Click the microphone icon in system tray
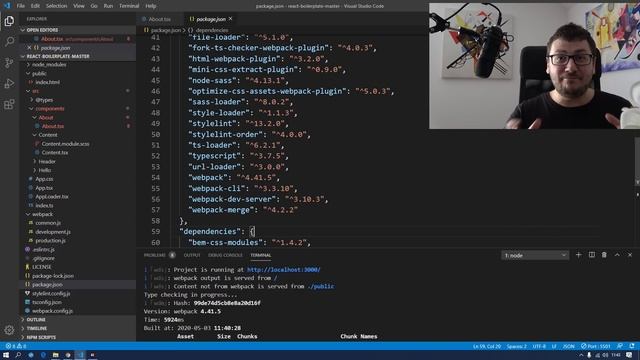 [x=589, y=355]
